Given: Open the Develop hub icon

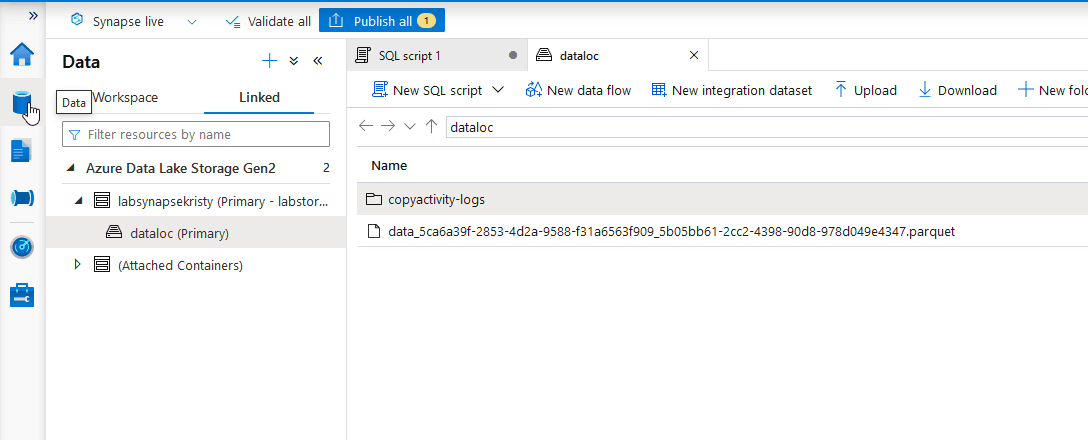Looking at the screenshot, I should click(x=22, y=151).
